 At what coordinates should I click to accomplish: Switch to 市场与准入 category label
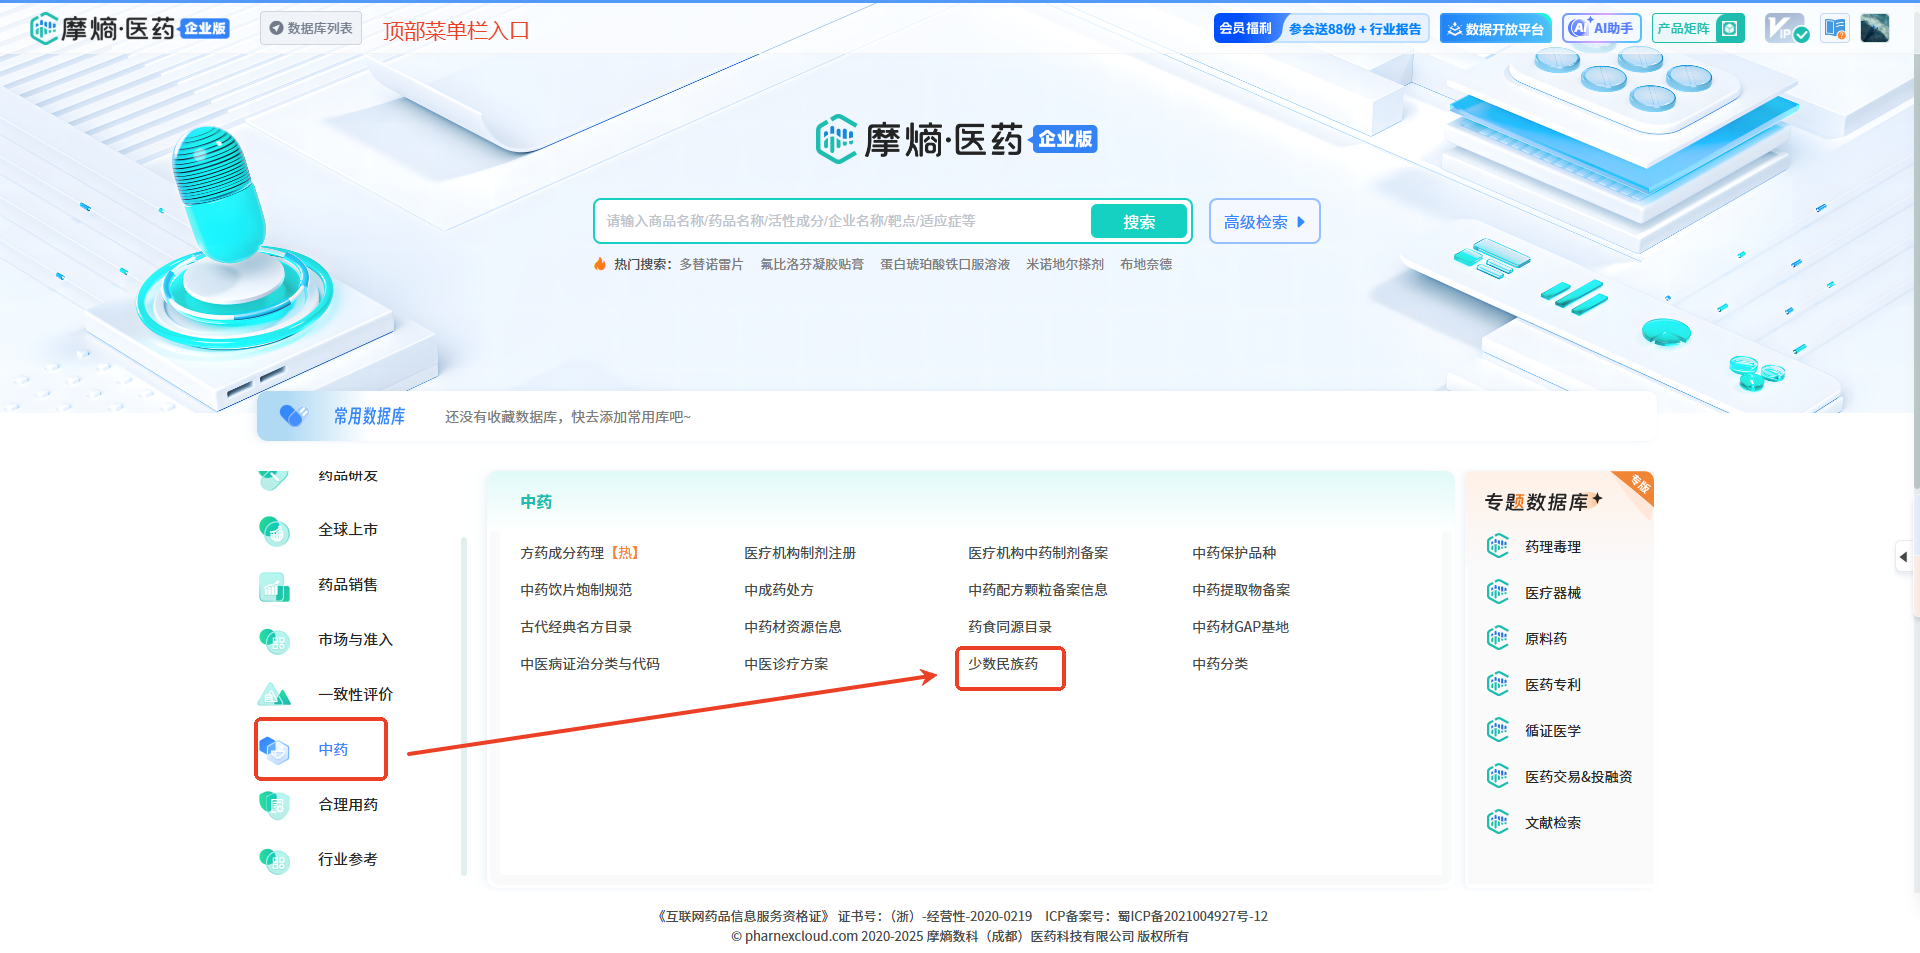coord(355,639)
